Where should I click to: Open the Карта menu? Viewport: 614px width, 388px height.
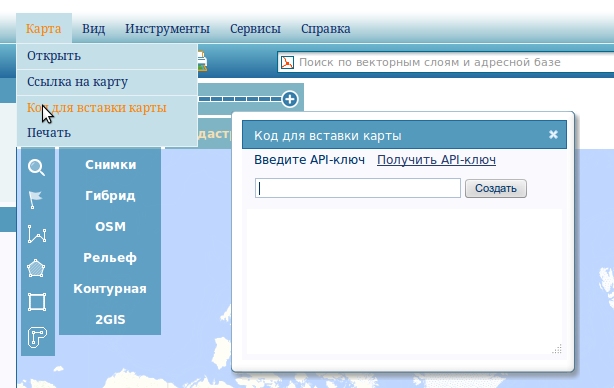point(43,29)
